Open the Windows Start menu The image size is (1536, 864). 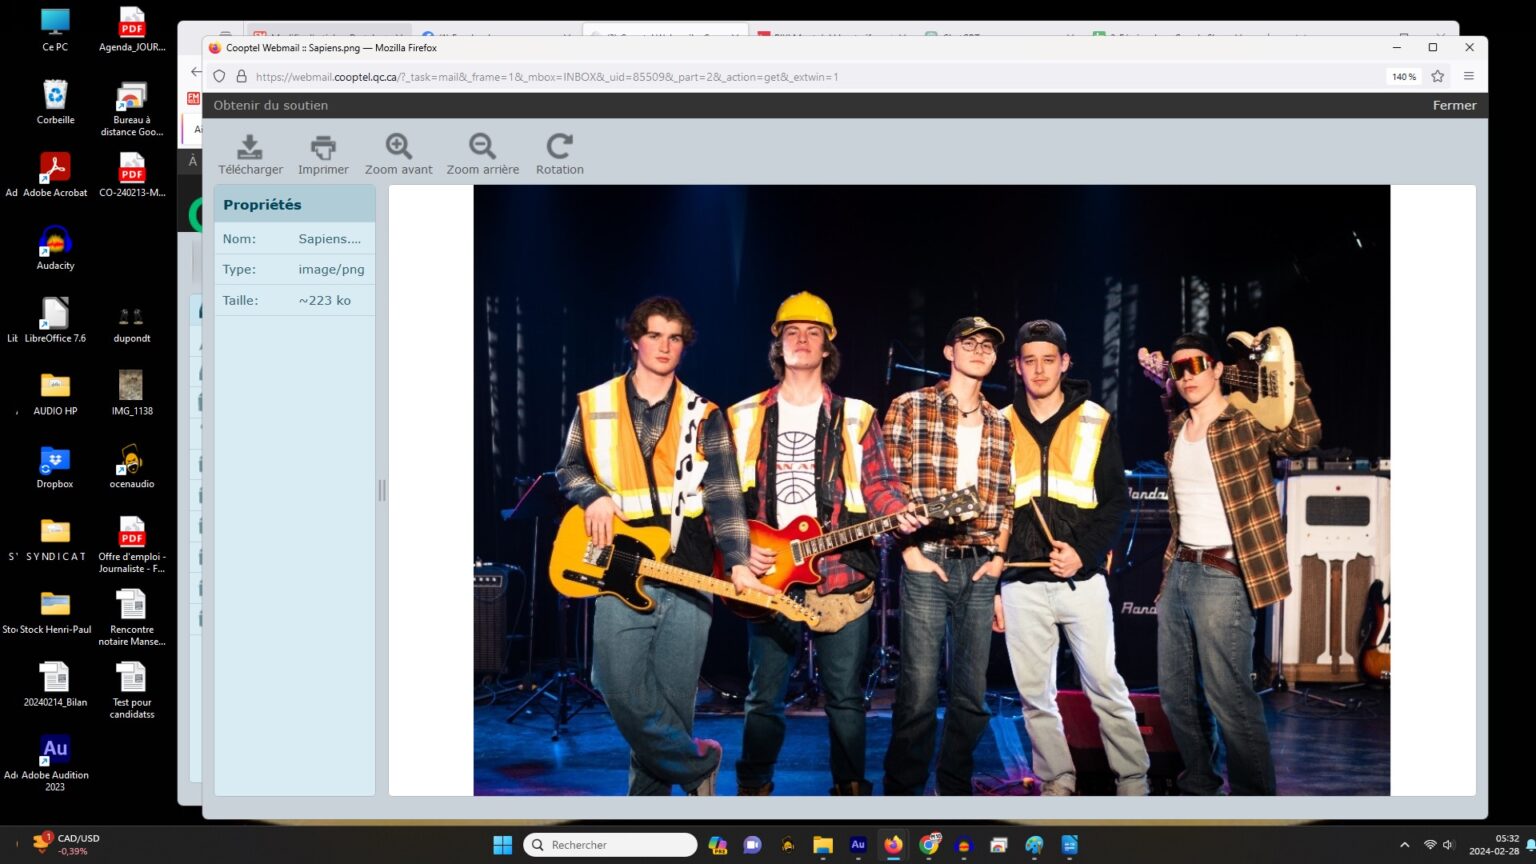[x=502, y=845]
